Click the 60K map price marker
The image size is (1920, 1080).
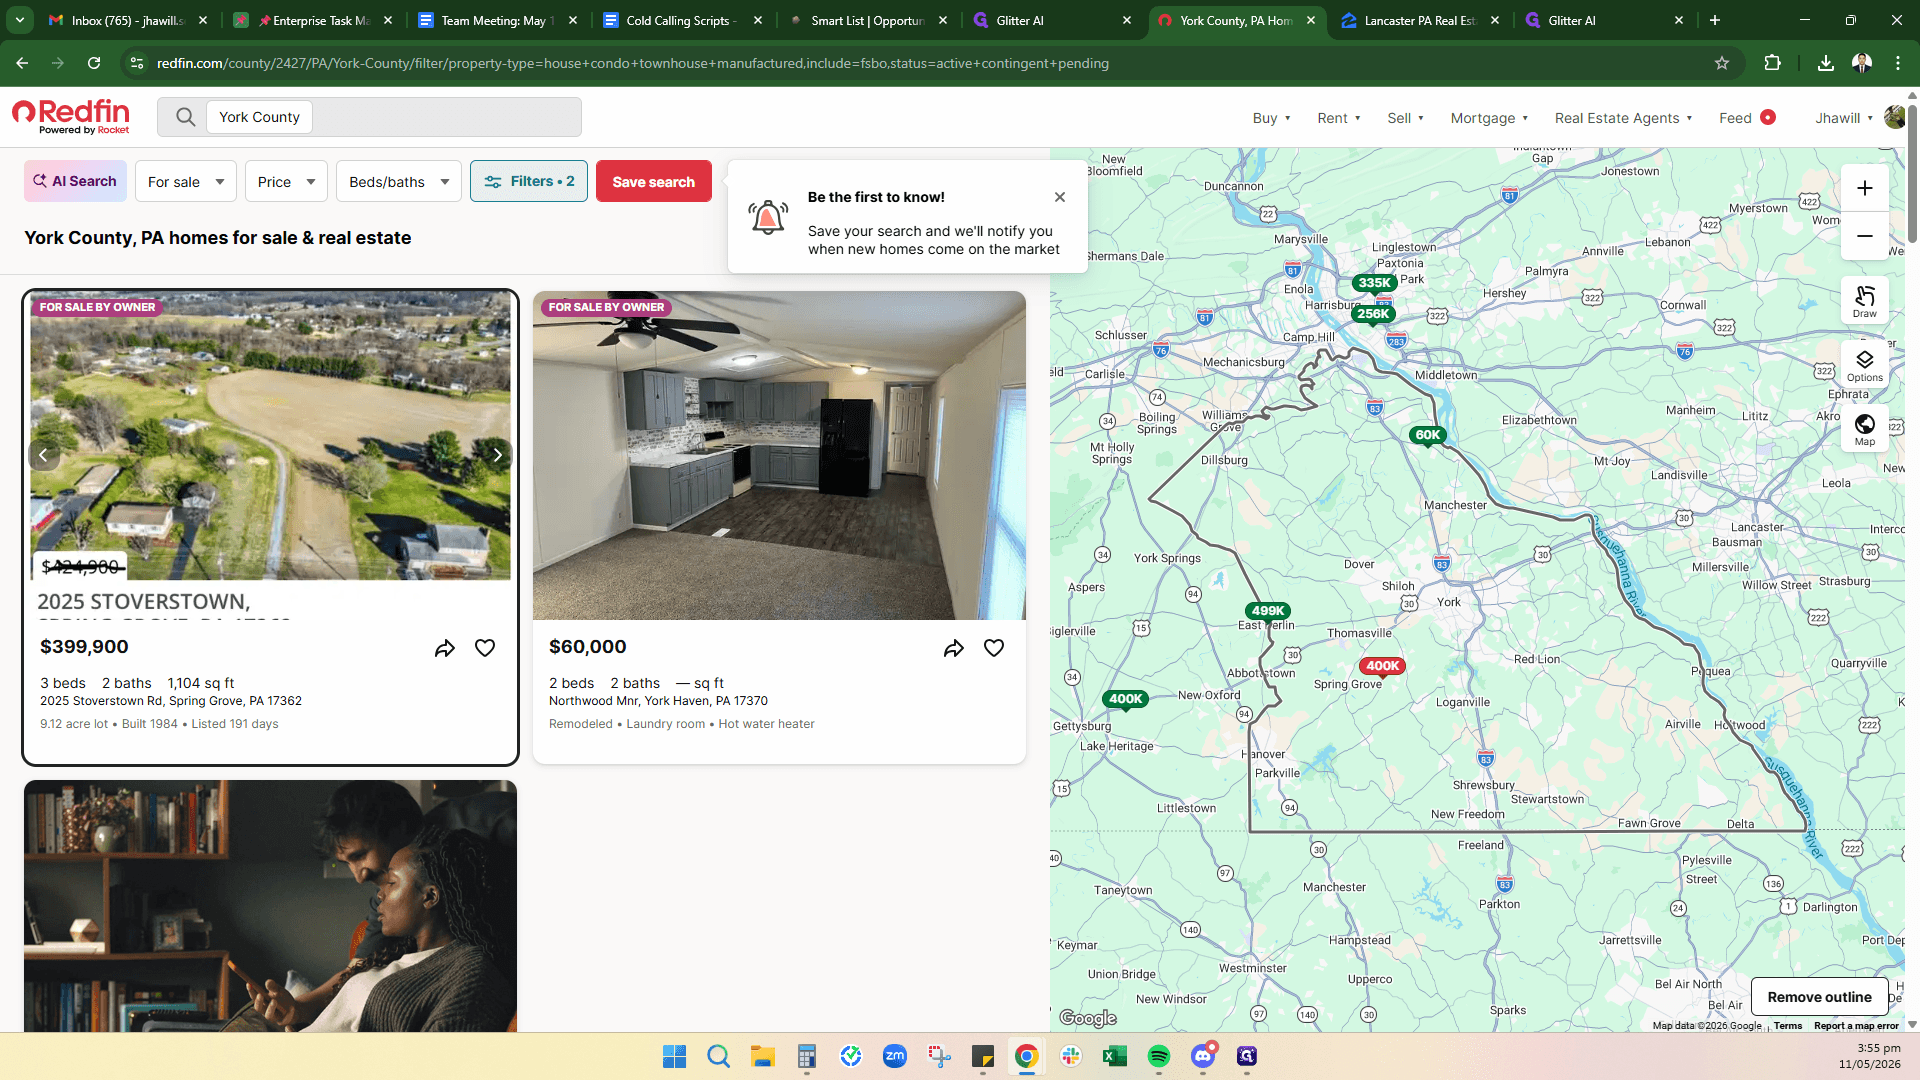1428,435
